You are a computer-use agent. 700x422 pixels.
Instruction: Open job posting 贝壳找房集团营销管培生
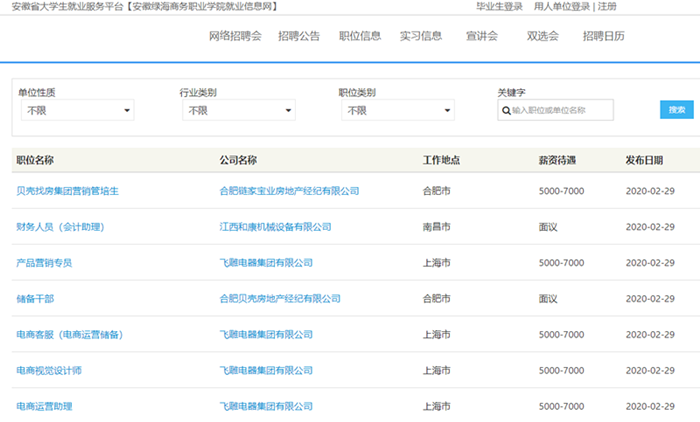67,191
